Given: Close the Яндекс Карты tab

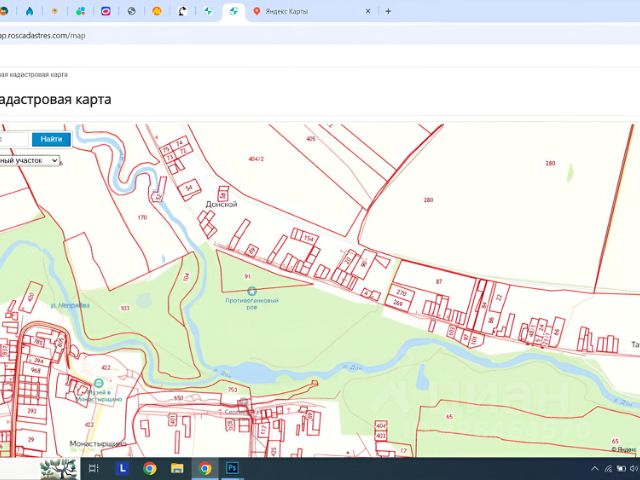Looking at the screenshot, I should [x=367, y=11].
